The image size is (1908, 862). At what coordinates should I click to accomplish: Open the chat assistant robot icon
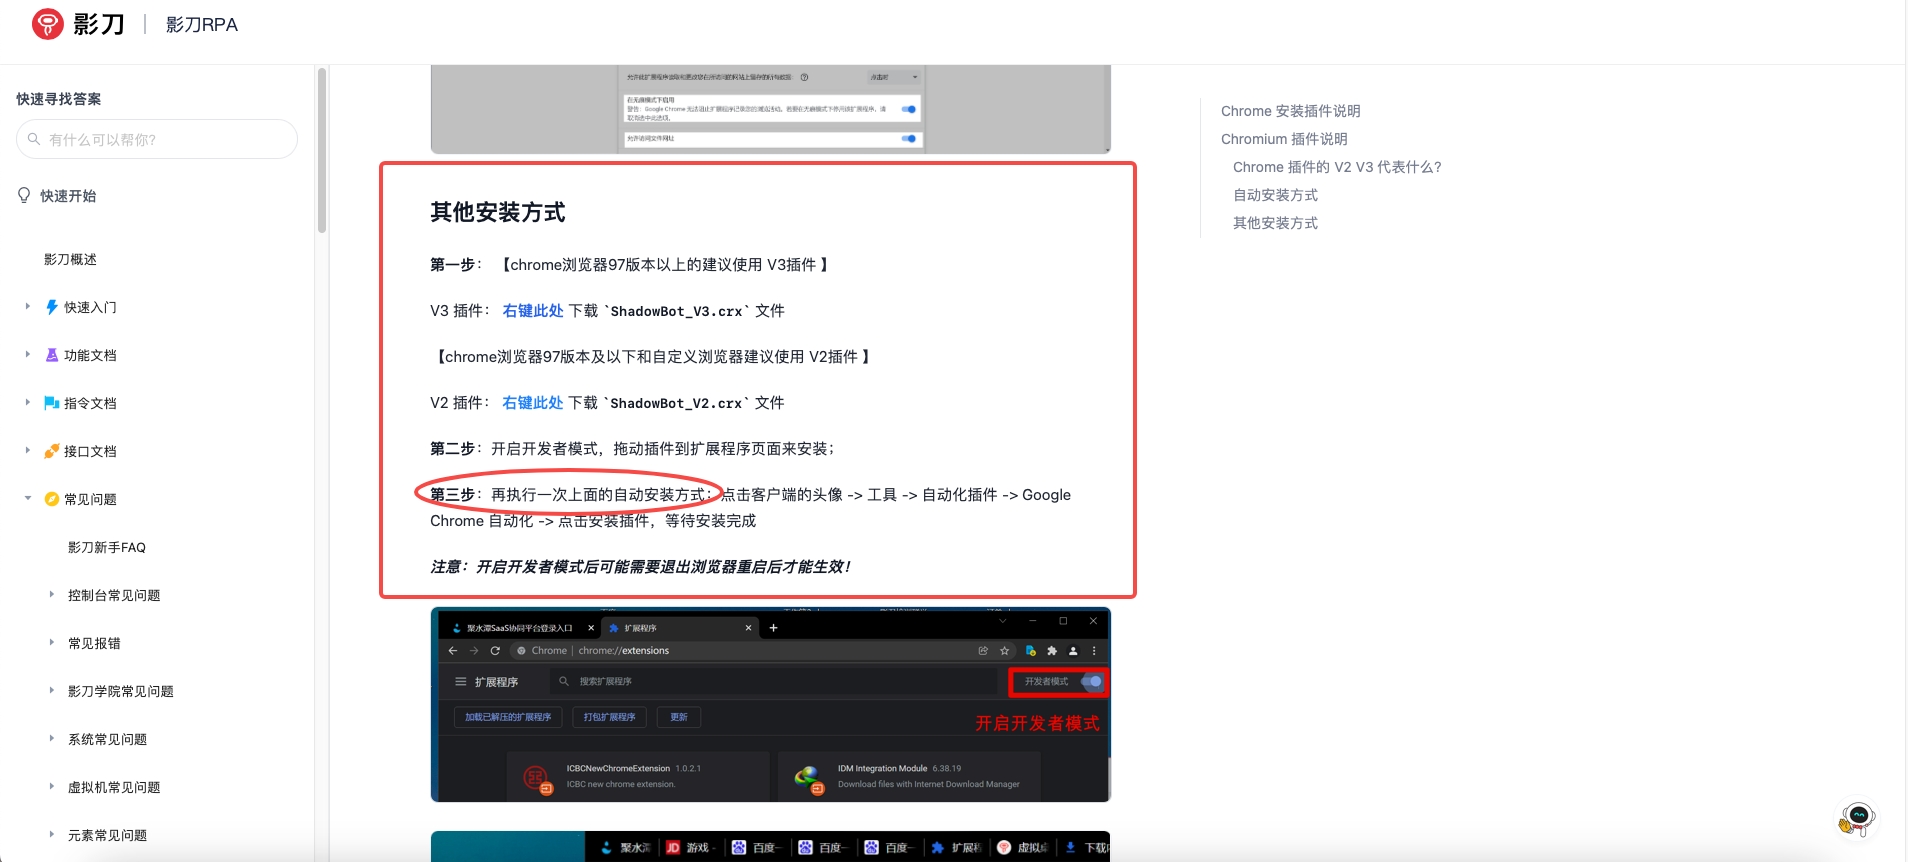click(1857, 819)
